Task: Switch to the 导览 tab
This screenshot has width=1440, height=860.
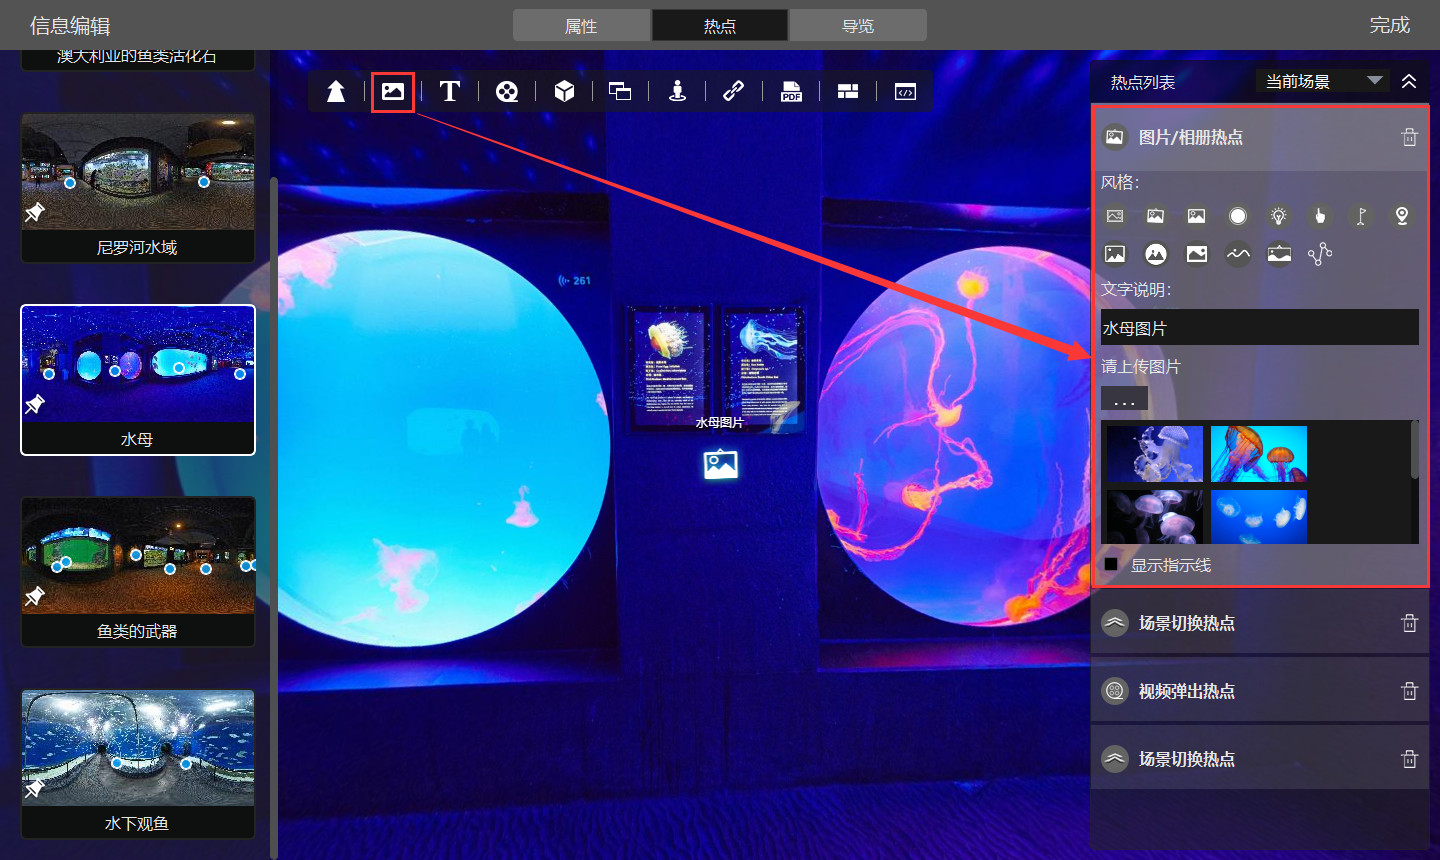Action: [857, 26]
